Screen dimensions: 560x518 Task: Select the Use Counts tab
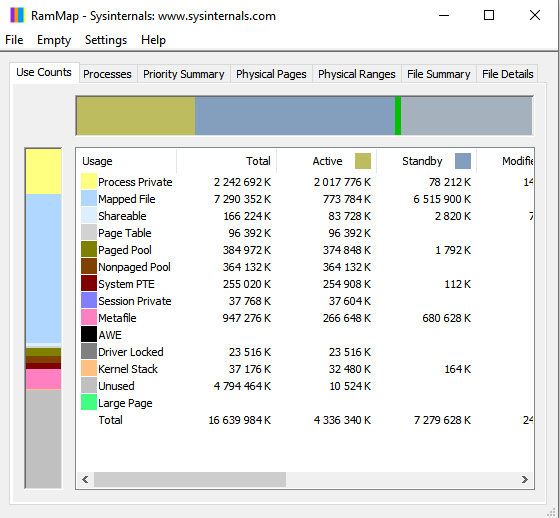pyautogui.click(x=44, y=72)
